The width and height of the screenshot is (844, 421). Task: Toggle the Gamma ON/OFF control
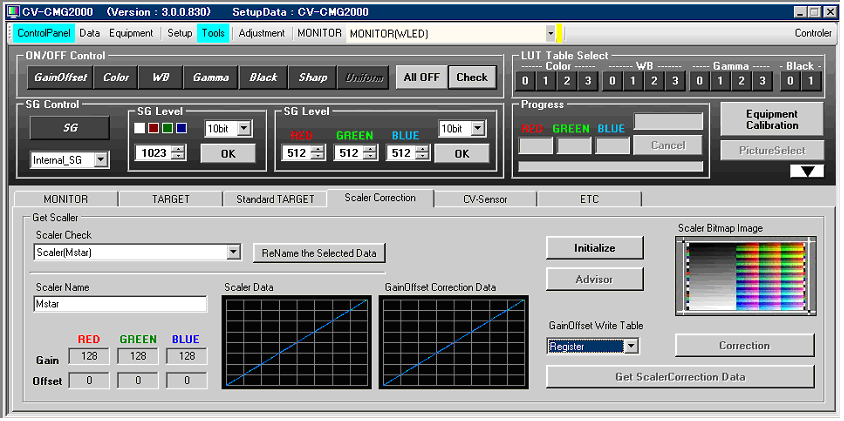point(210,78)
